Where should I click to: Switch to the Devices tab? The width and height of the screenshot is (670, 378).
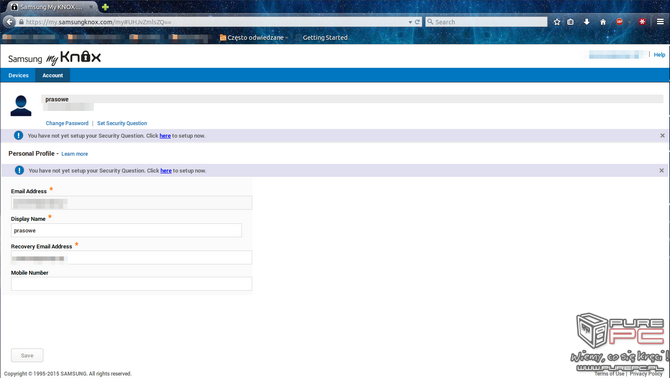click(x=18, y=75)
